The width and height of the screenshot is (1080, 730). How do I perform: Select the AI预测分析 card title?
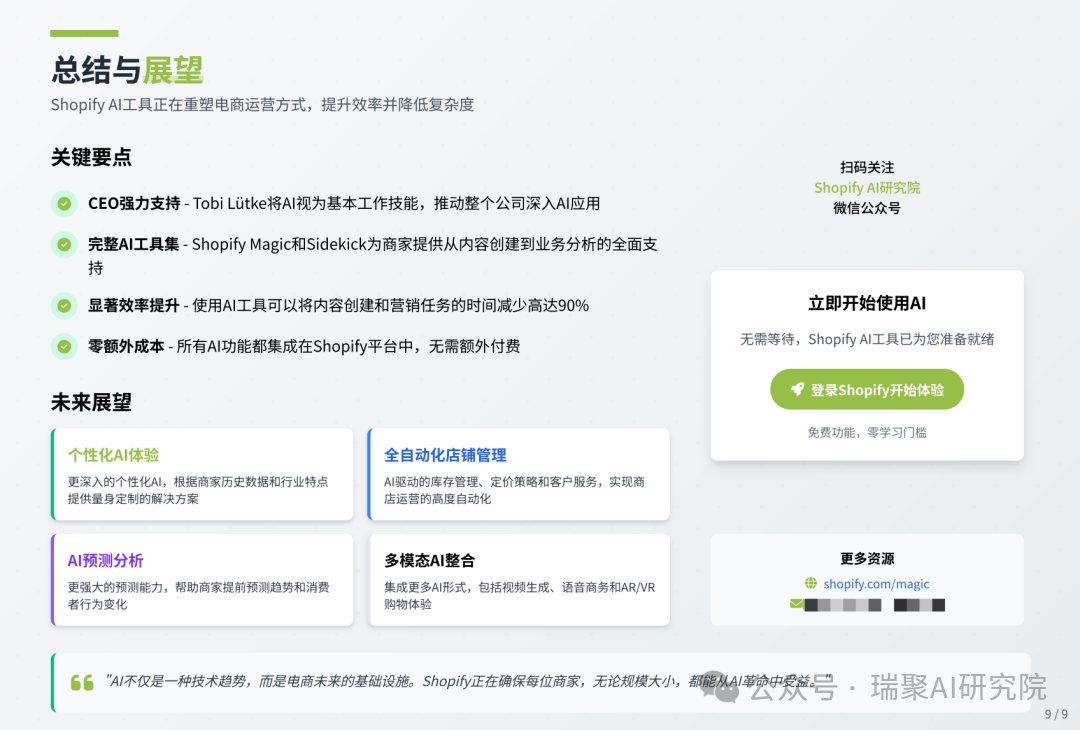pos(105,561)
